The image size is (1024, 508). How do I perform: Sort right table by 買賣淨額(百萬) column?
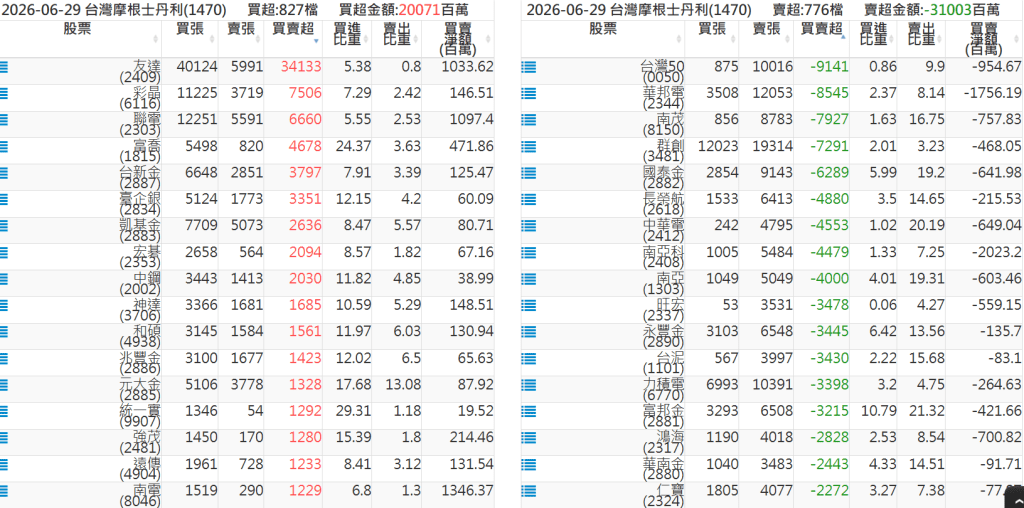985,39
